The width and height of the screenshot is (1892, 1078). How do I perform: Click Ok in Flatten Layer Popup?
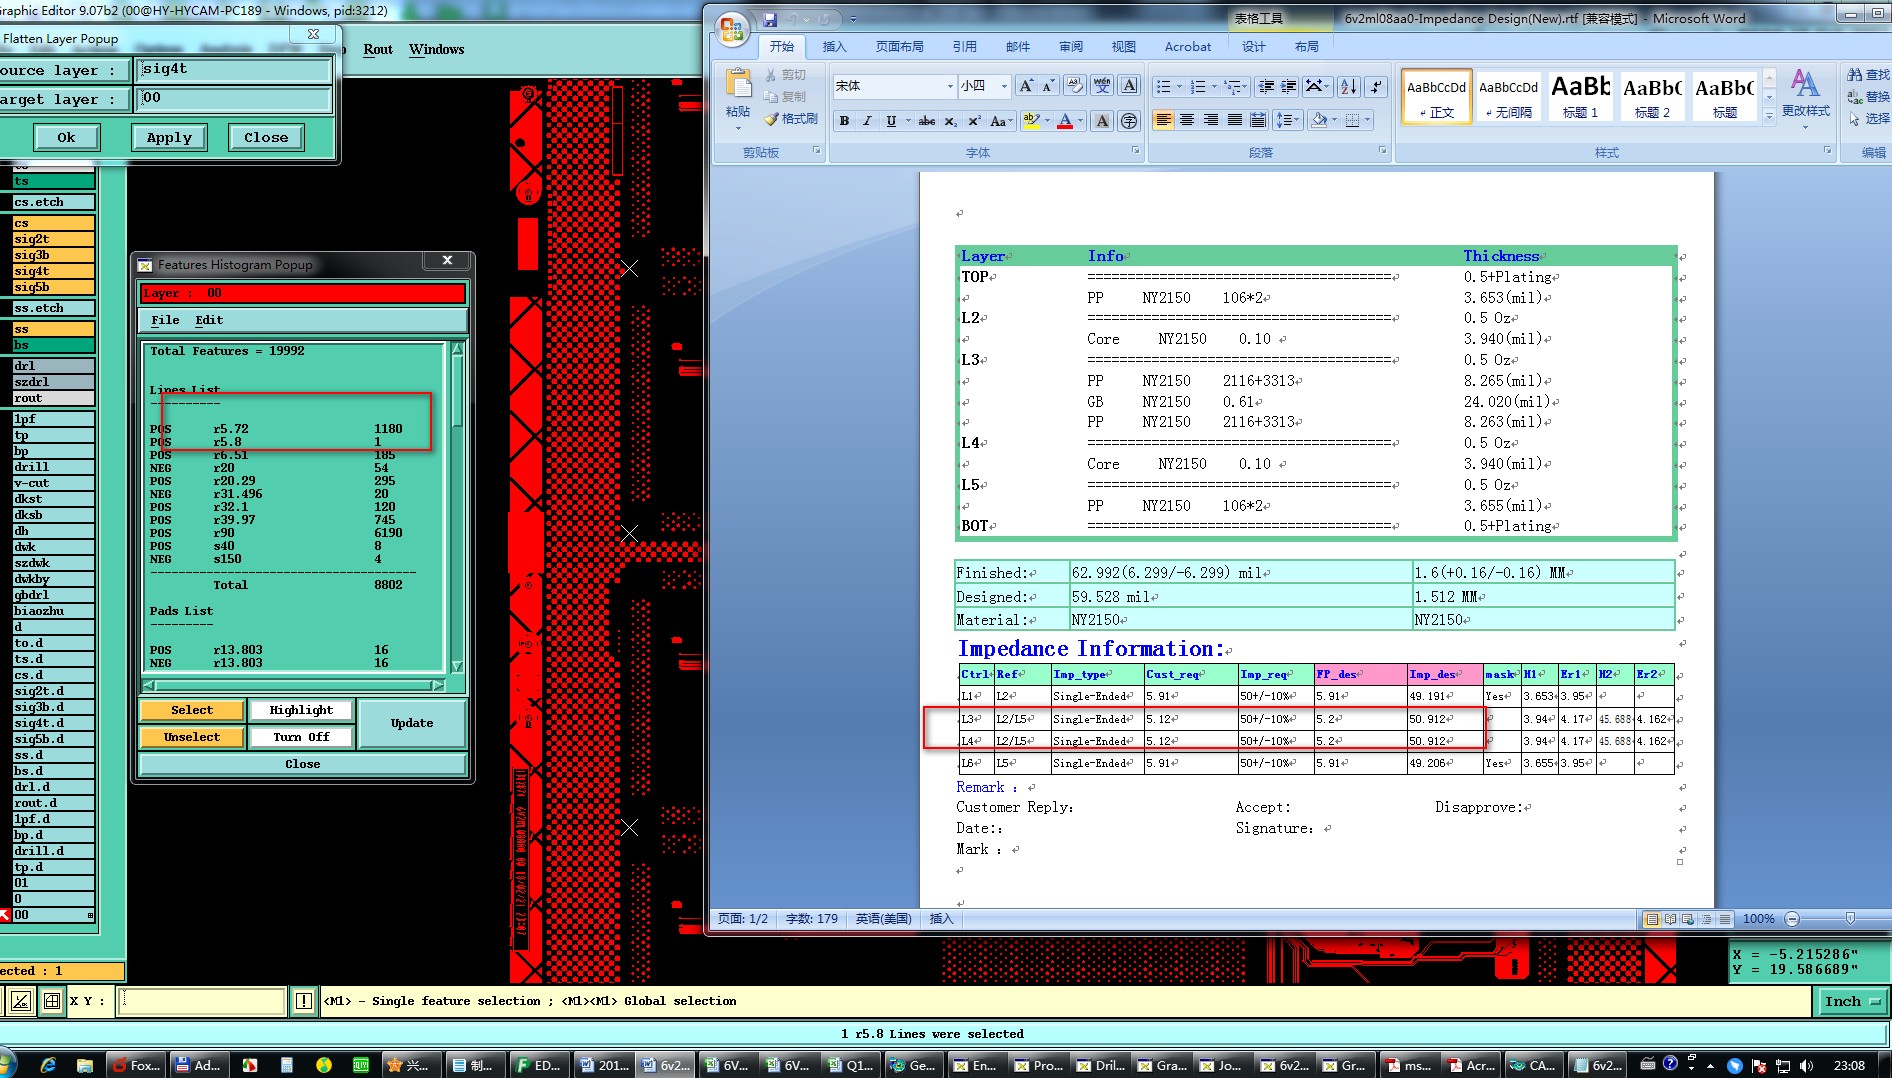tap(66, 138)
